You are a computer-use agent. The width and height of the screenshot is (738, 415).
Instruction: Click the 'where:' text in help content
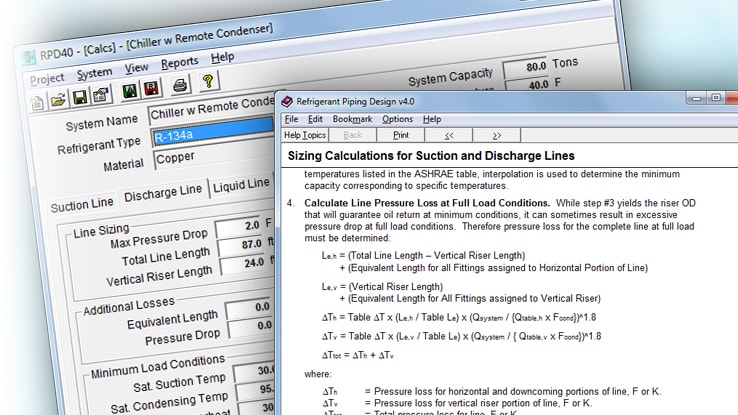coord(318,374)
